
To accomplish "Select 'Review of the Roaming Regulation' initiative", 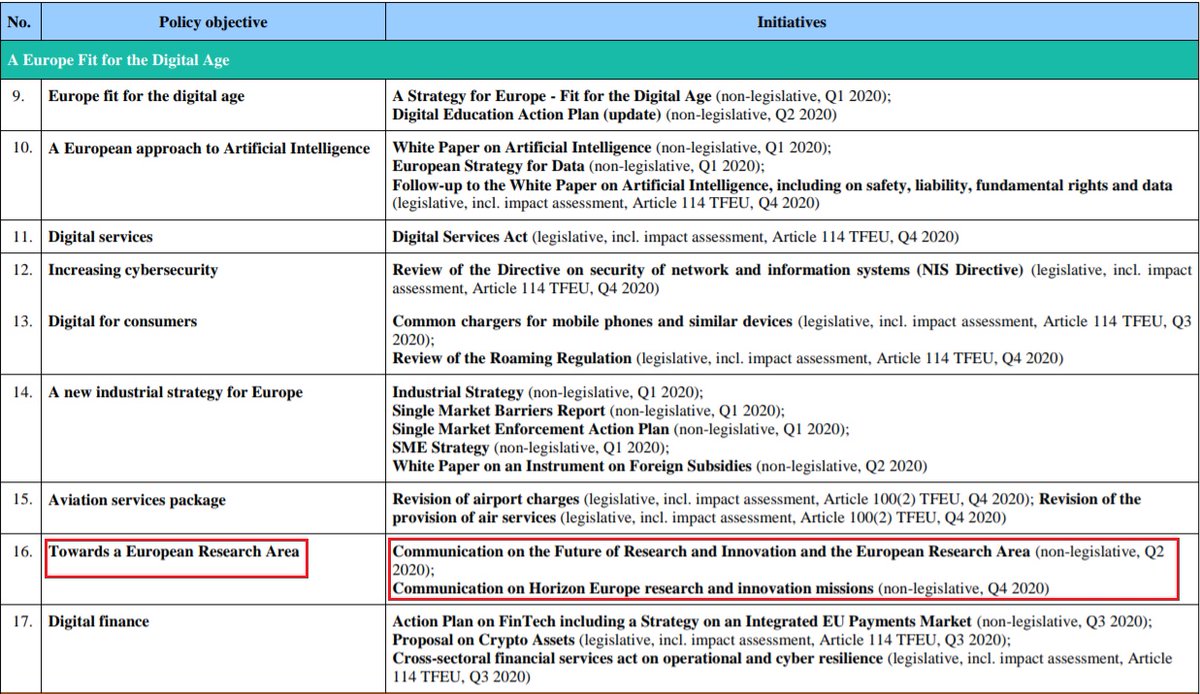I will 512,357.
